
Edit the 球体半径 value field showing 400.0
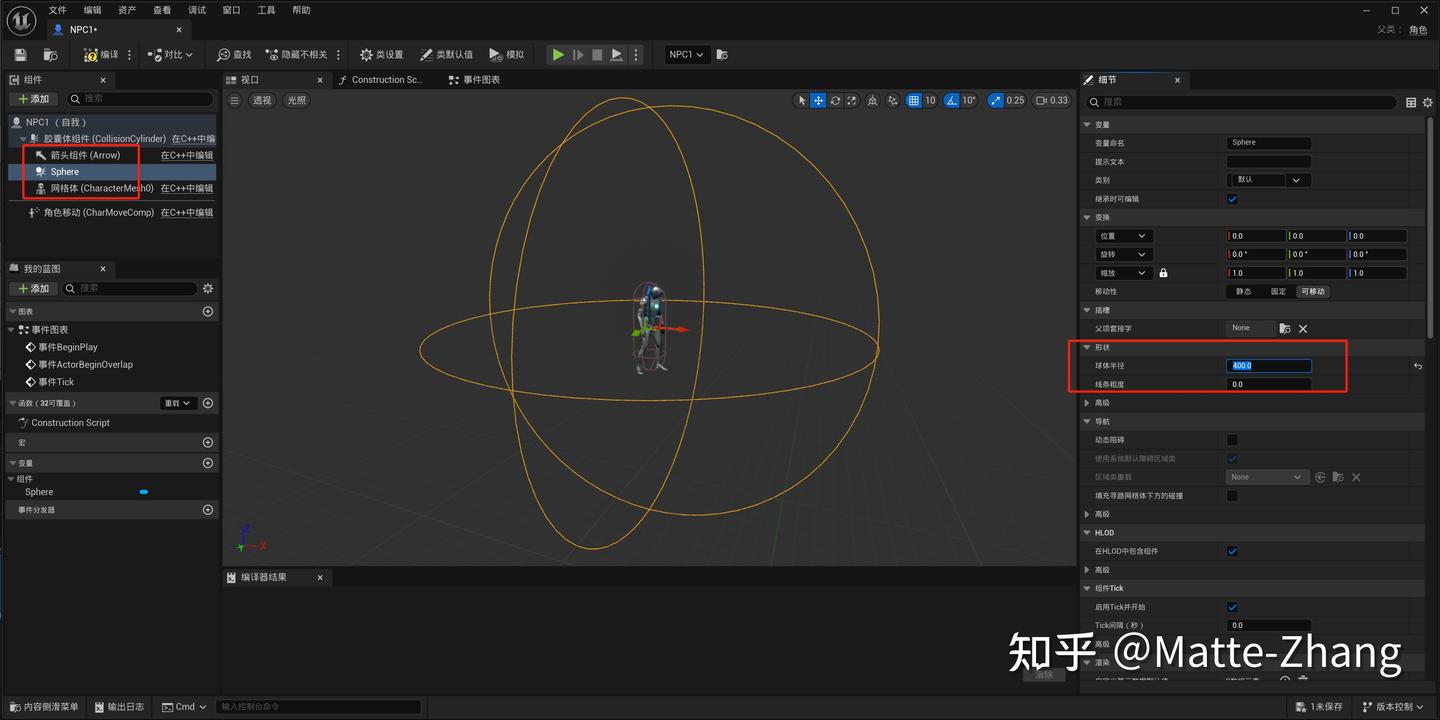[1268, 365]
